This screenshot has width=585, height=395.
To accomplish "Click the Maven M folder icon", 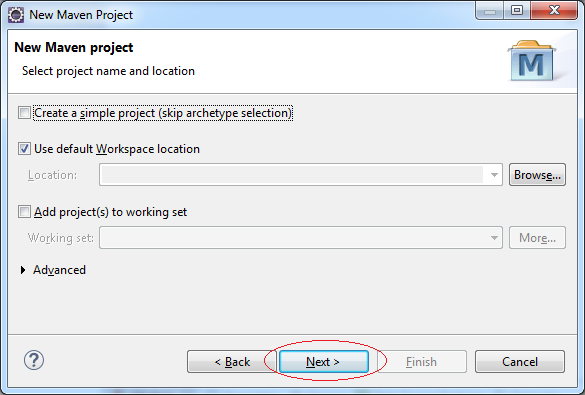I will tap(531, 61).
